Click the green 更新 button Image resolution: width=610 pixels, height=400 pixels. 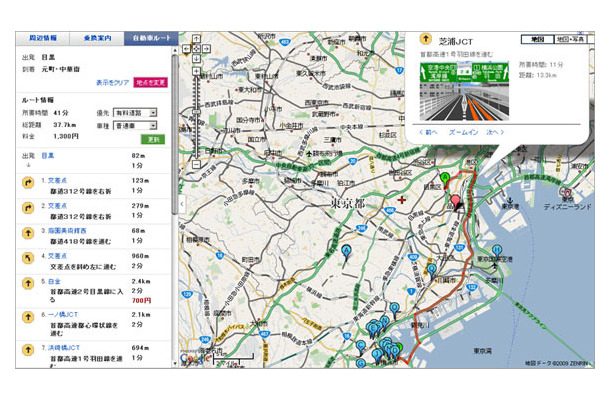153,139
